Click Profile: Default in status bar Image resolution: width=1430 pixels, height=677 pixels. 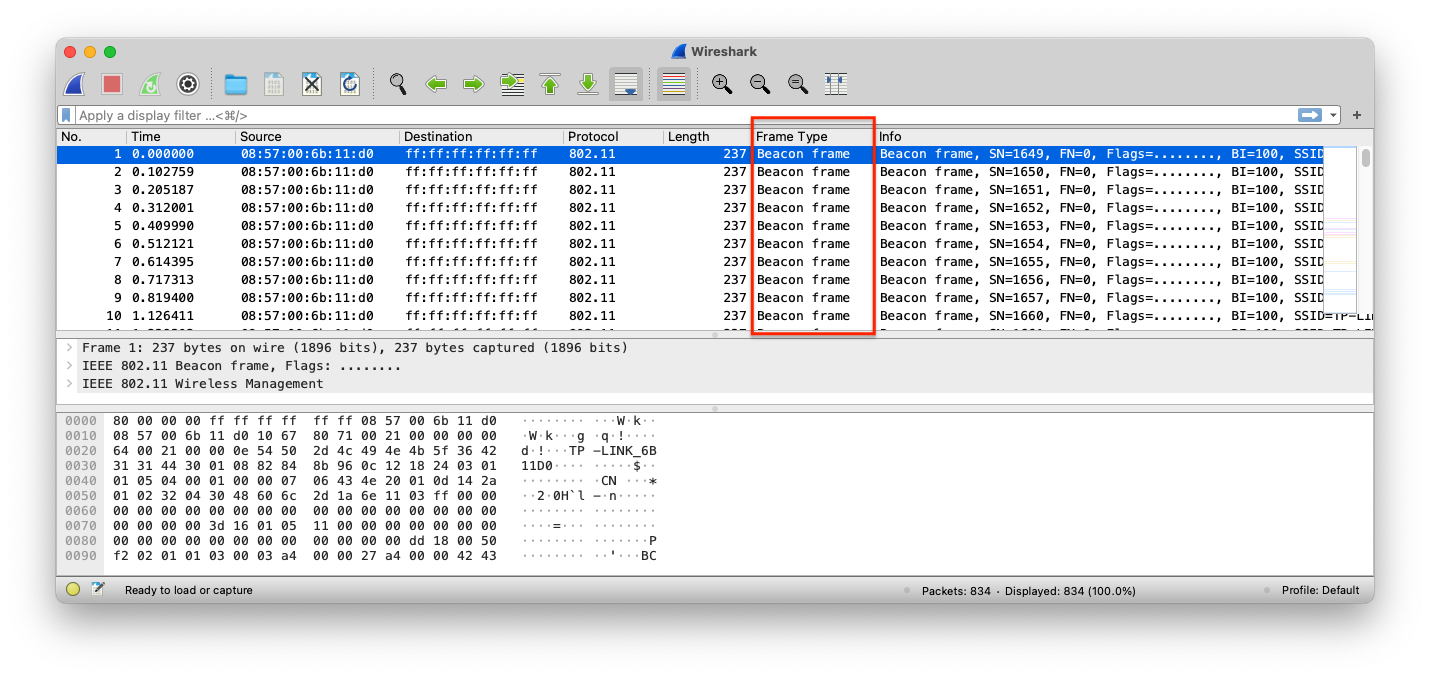1320,591
